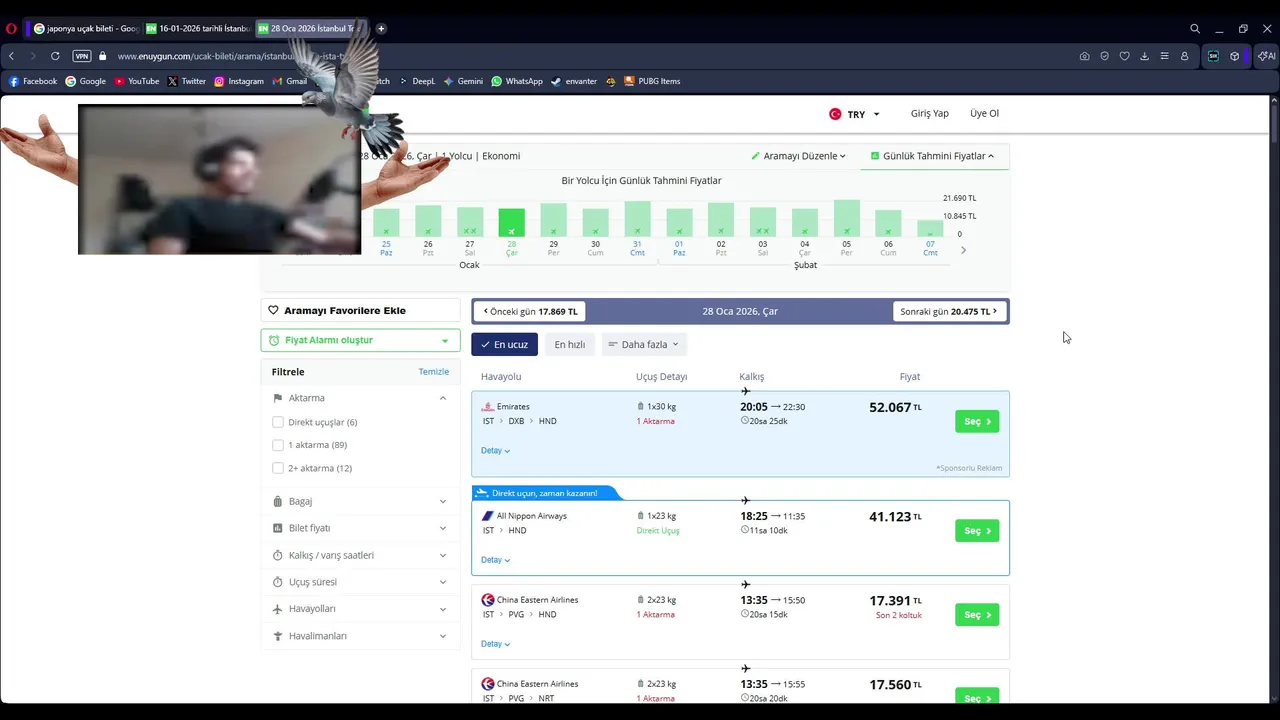Expand the Havalimanları filter section

click(x=360, y=636)
